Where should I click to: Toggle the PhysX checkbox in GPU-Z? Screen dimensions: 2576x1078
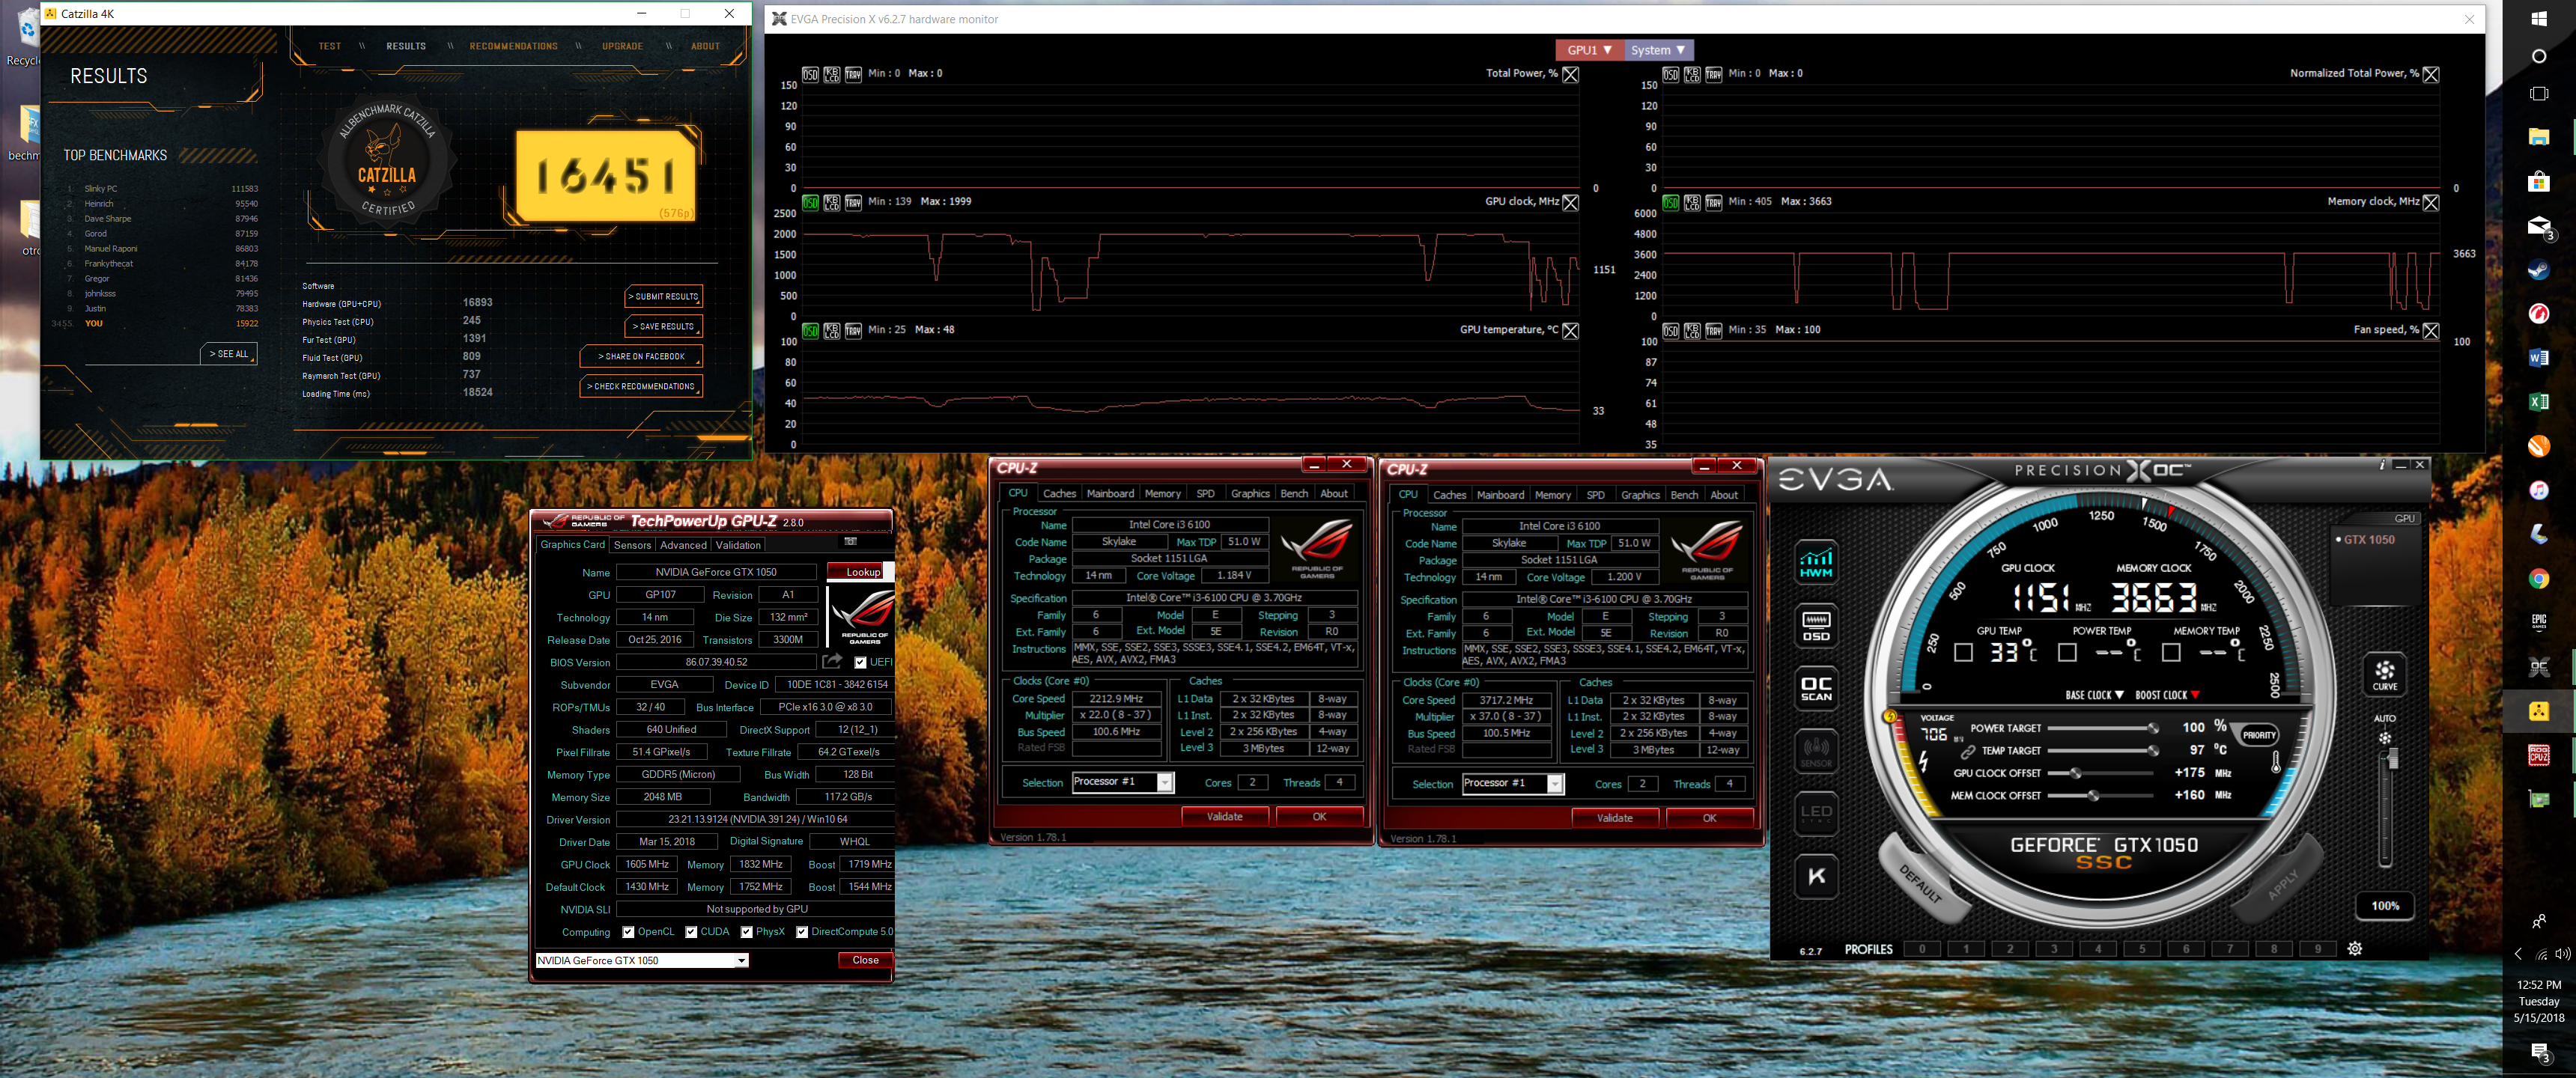746,932
